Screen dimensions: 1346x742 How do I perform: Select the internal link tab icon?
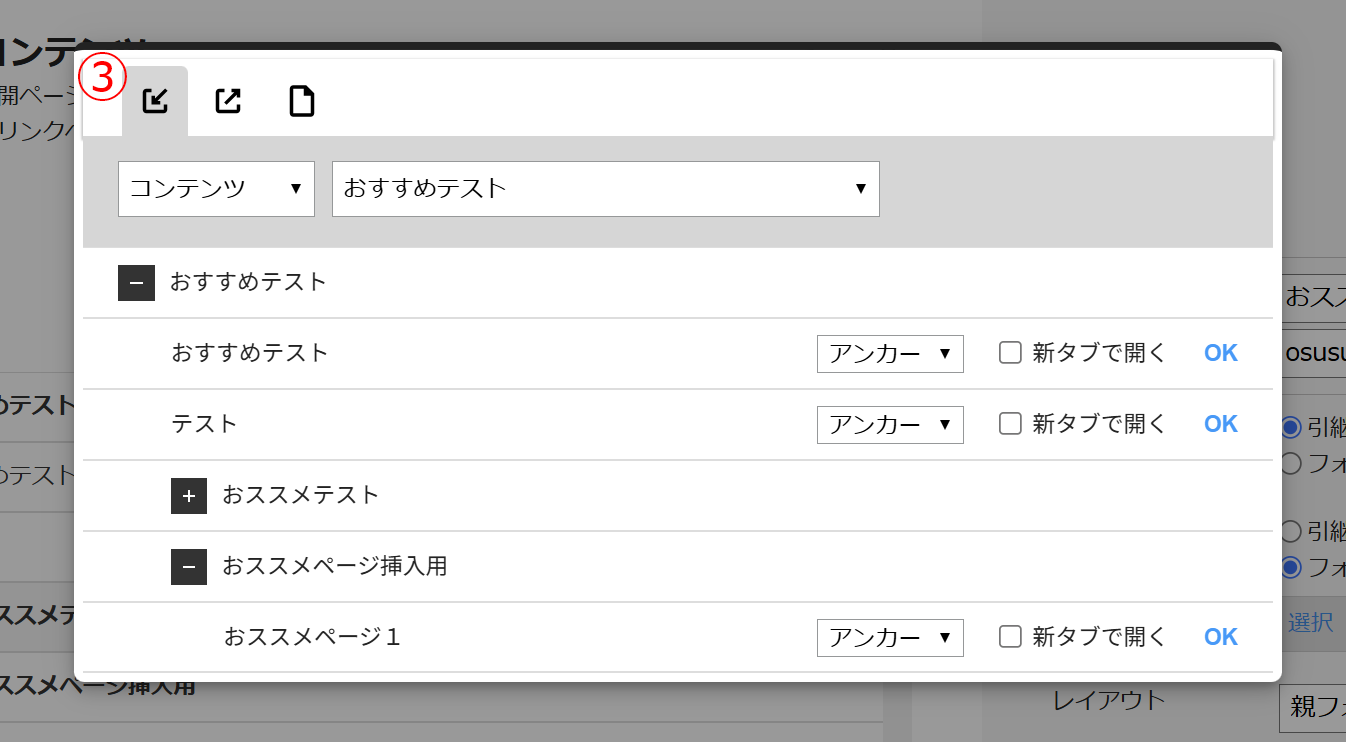click(155, 101)
